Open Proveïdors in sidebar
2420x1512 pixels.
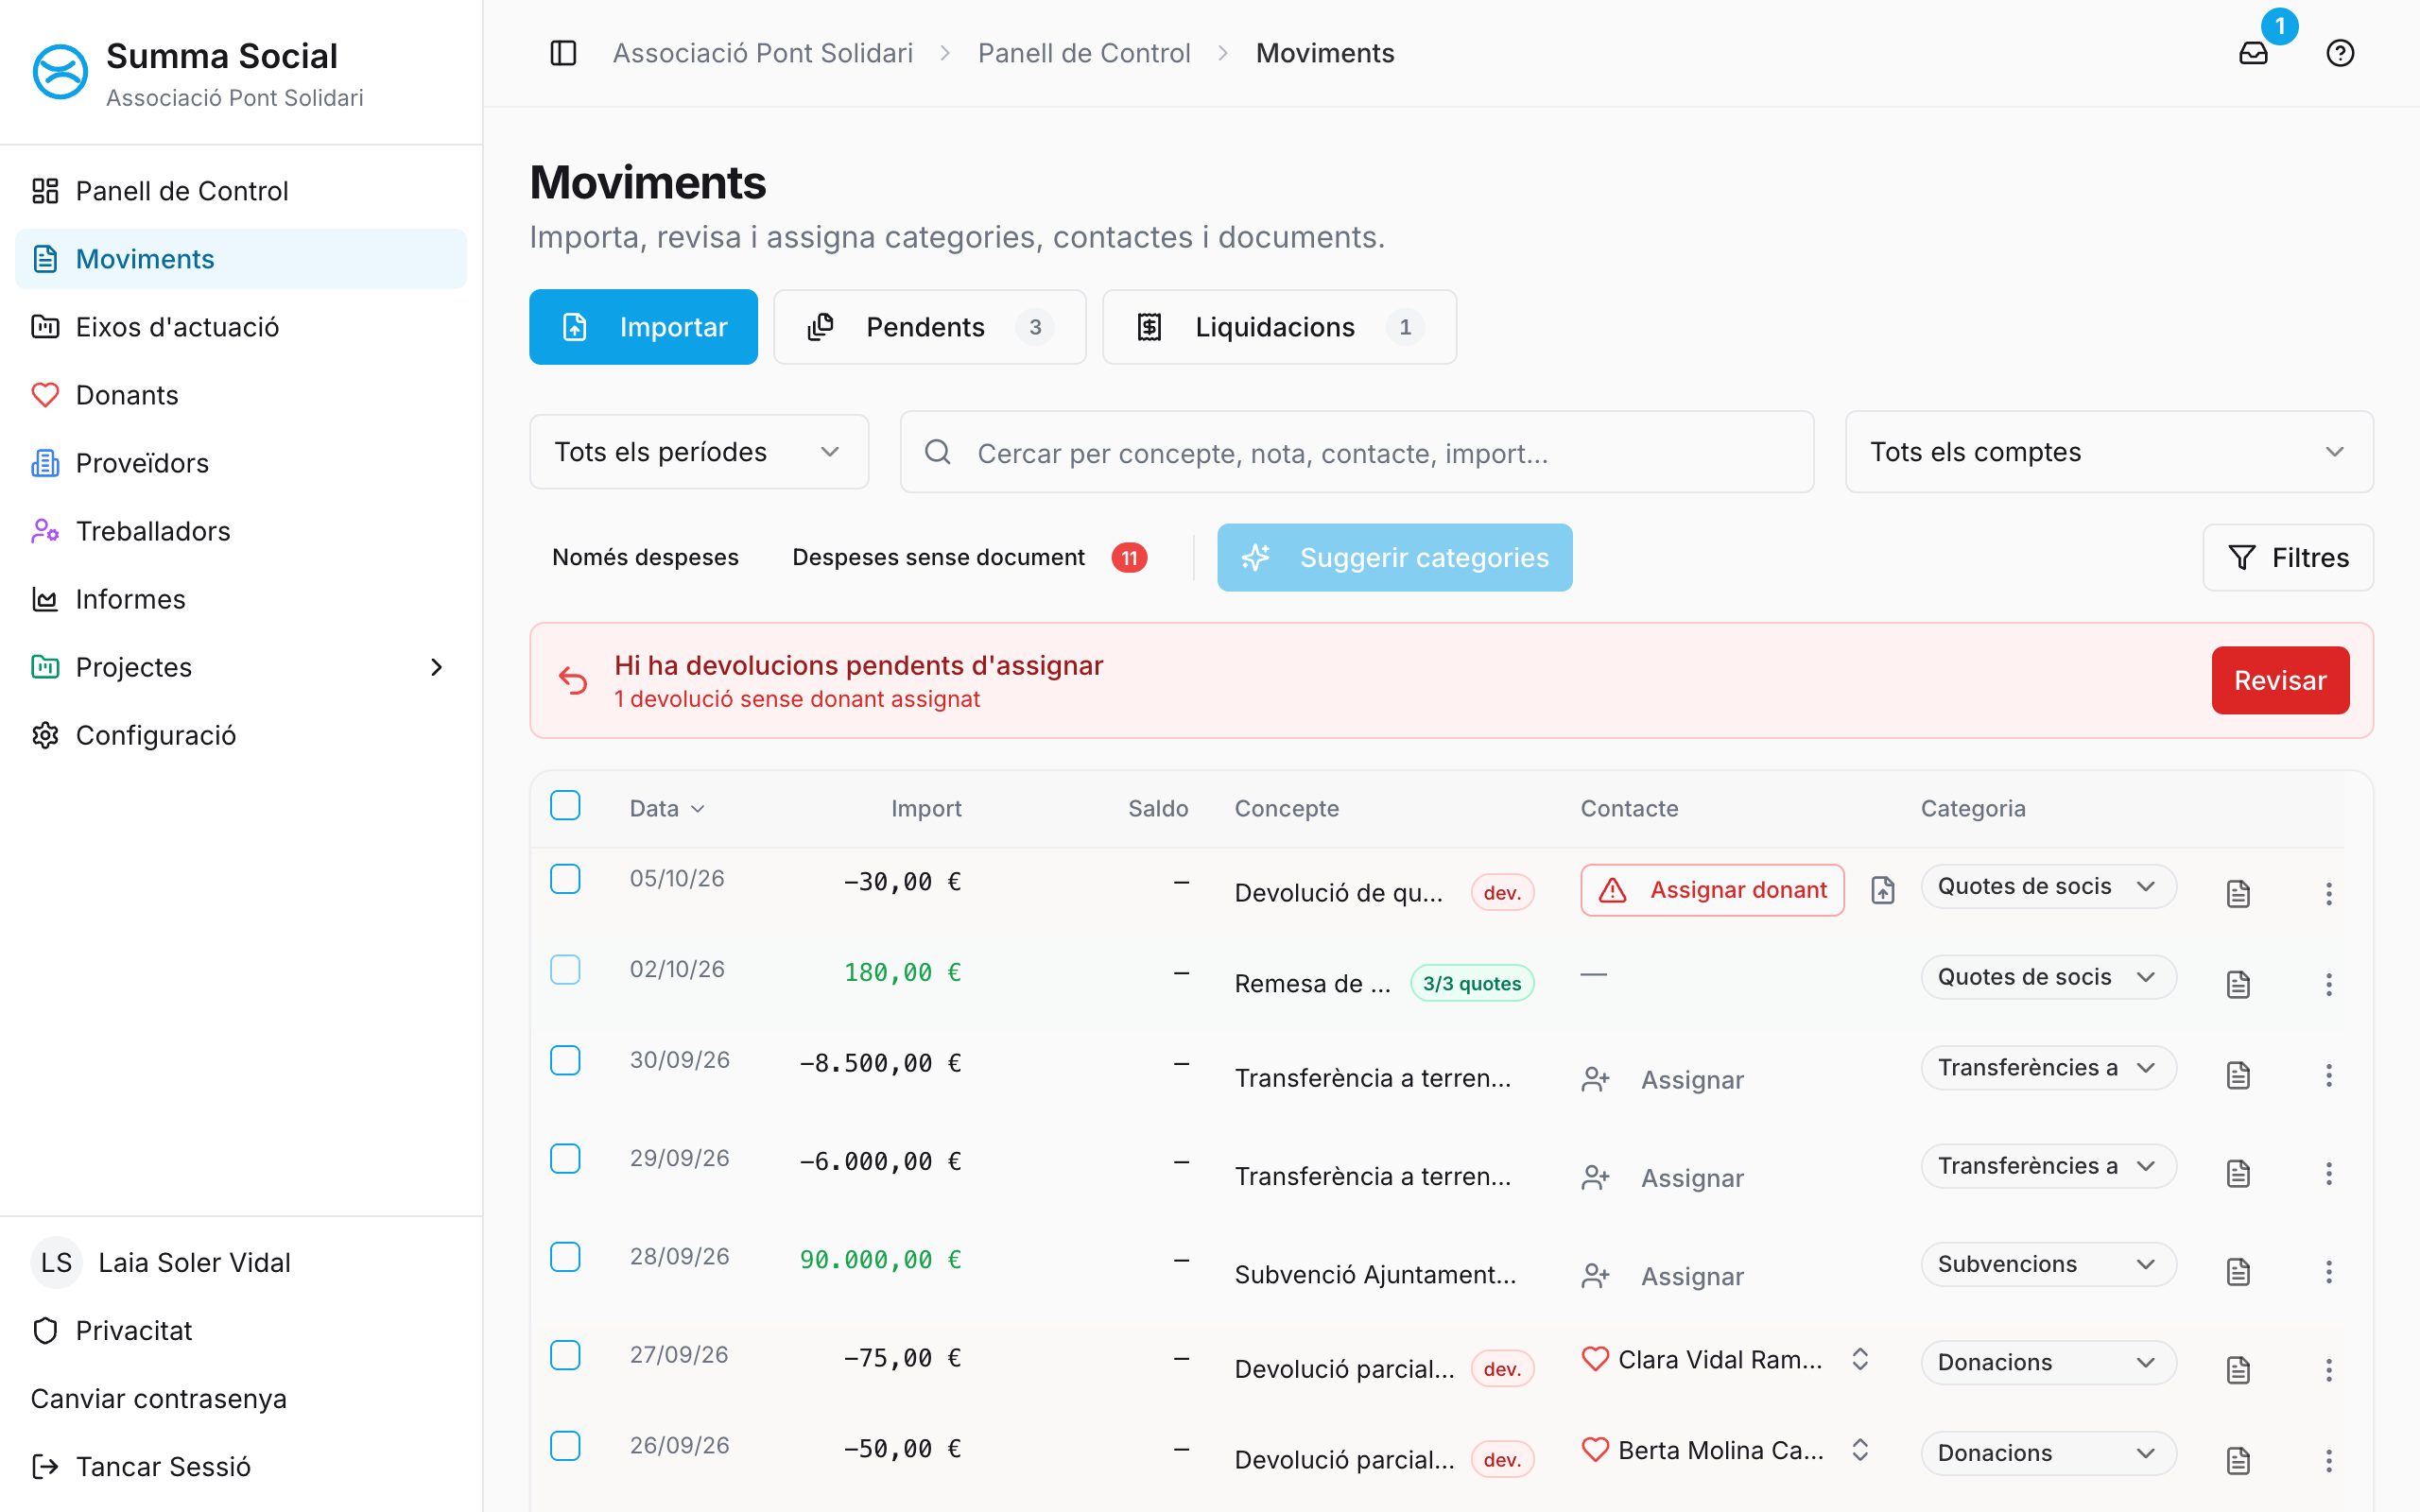241,463
